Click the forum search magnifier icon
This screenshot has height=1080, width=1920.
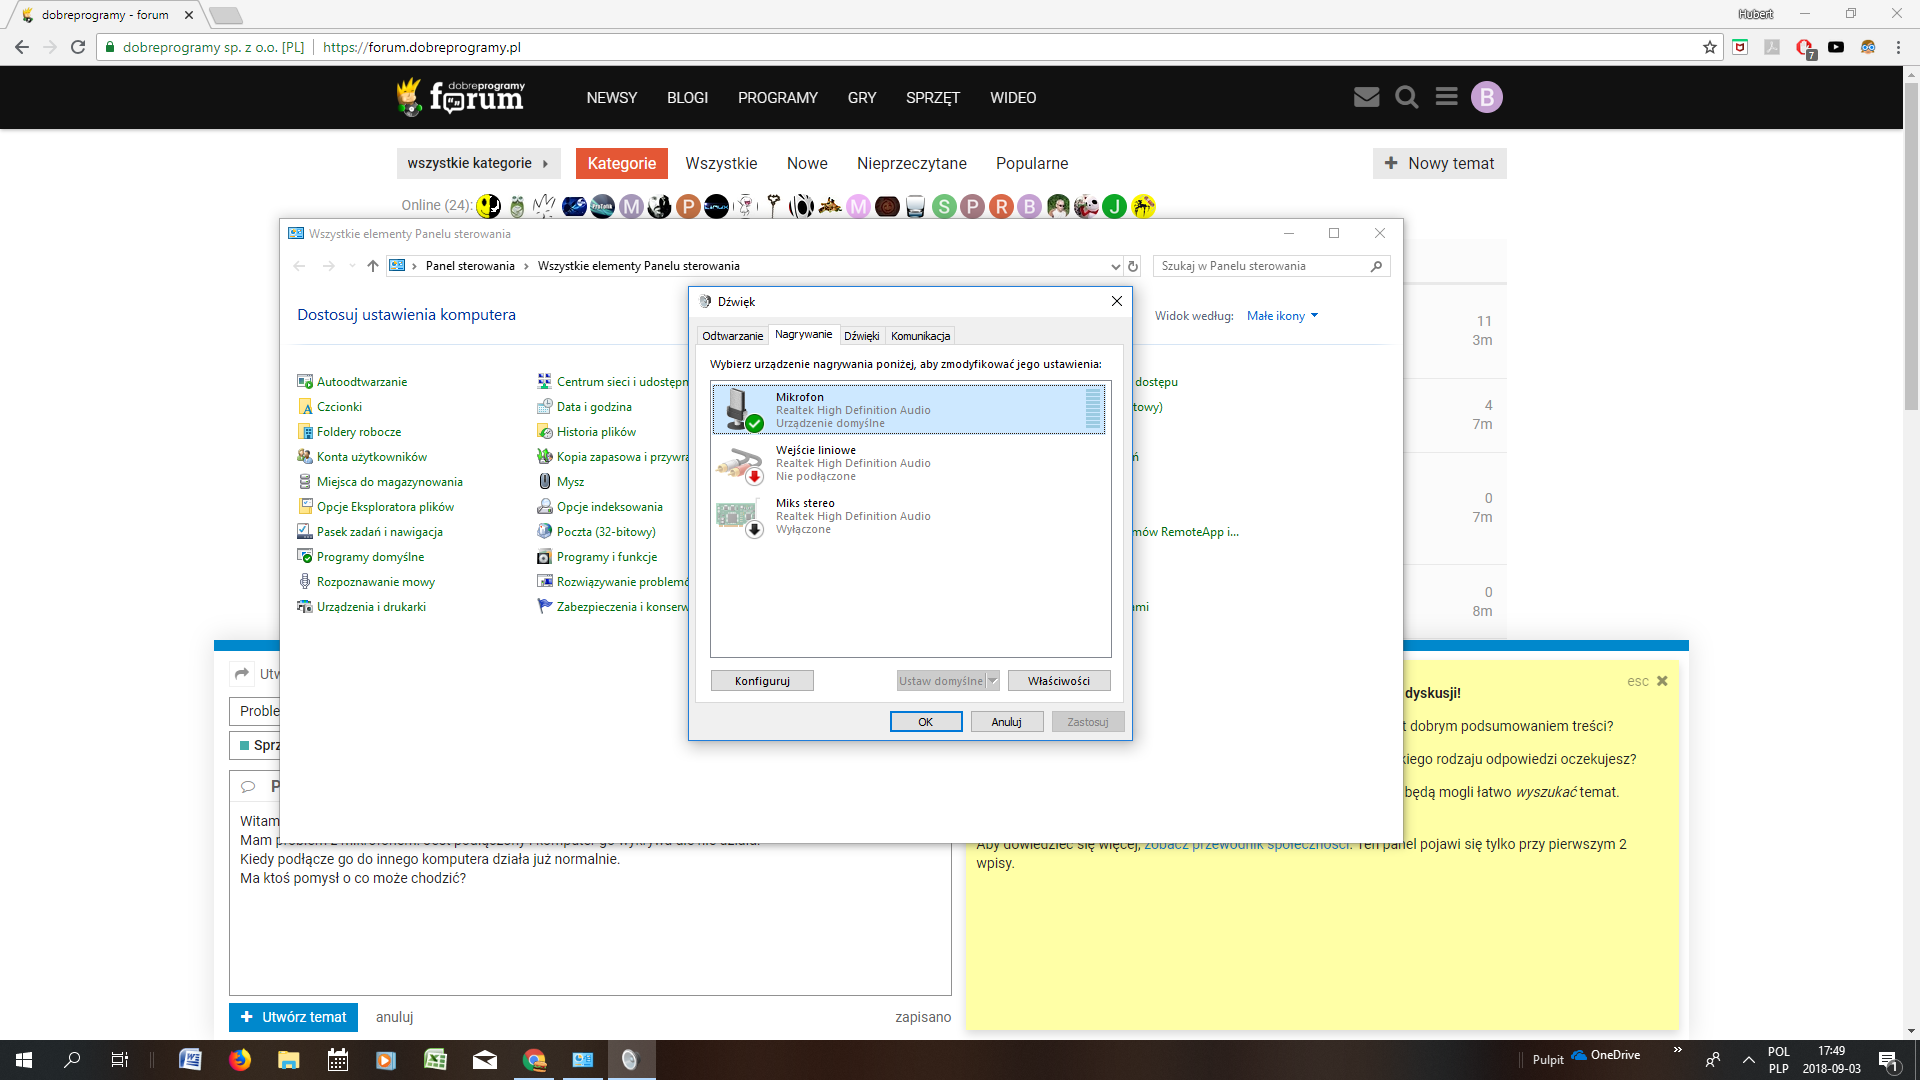1406,97
